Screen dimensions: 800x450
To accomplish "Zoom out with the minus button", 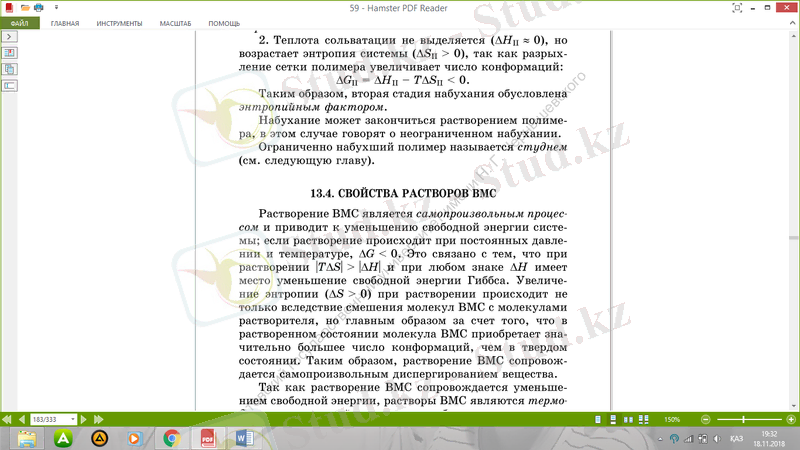I will click(x=706, y=419).
